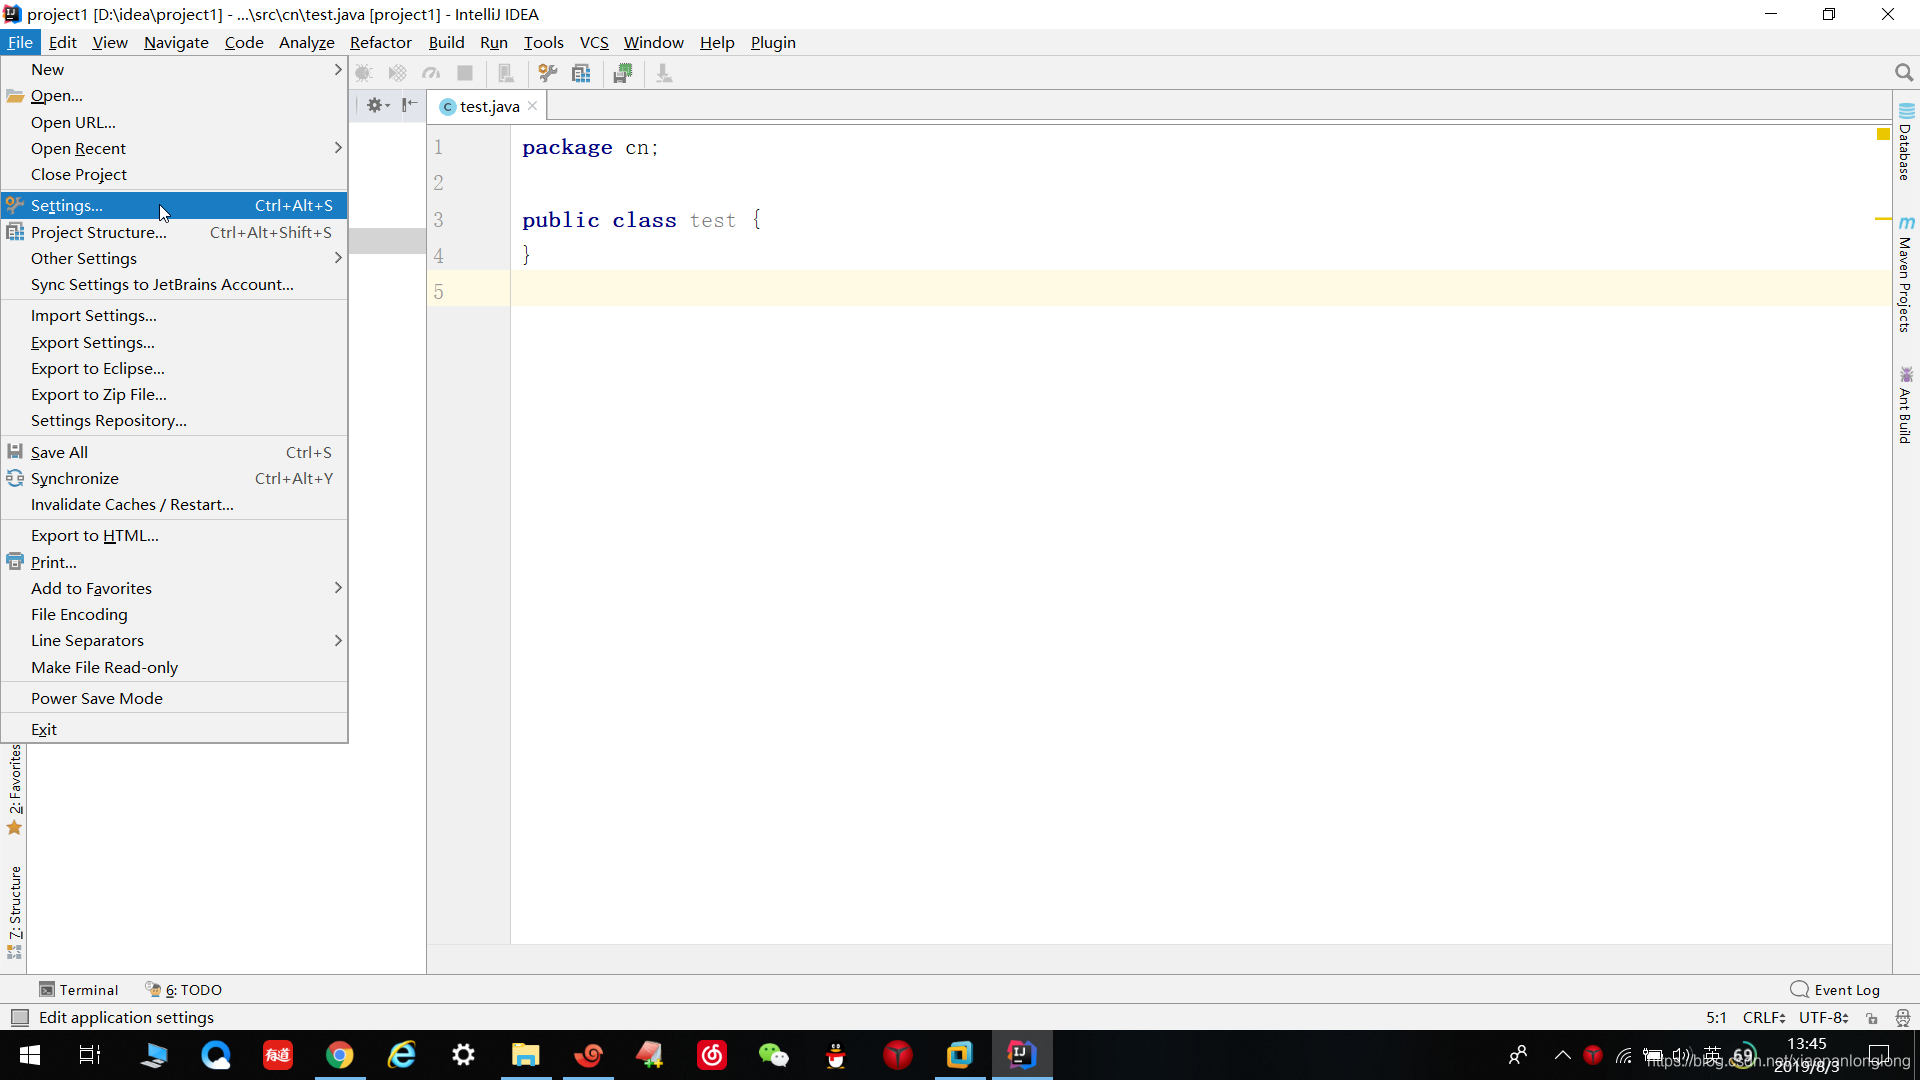Expand Line Separators submenu

click(174, 640)
